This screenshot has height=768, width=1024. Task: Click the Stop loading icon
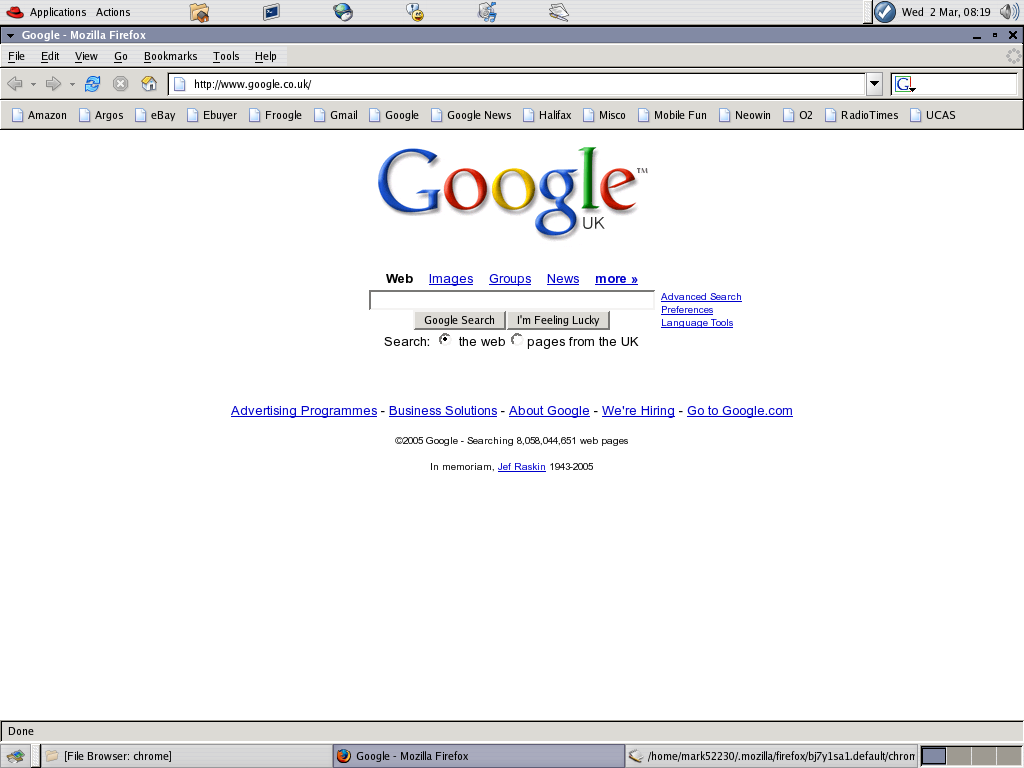[120, 83]
